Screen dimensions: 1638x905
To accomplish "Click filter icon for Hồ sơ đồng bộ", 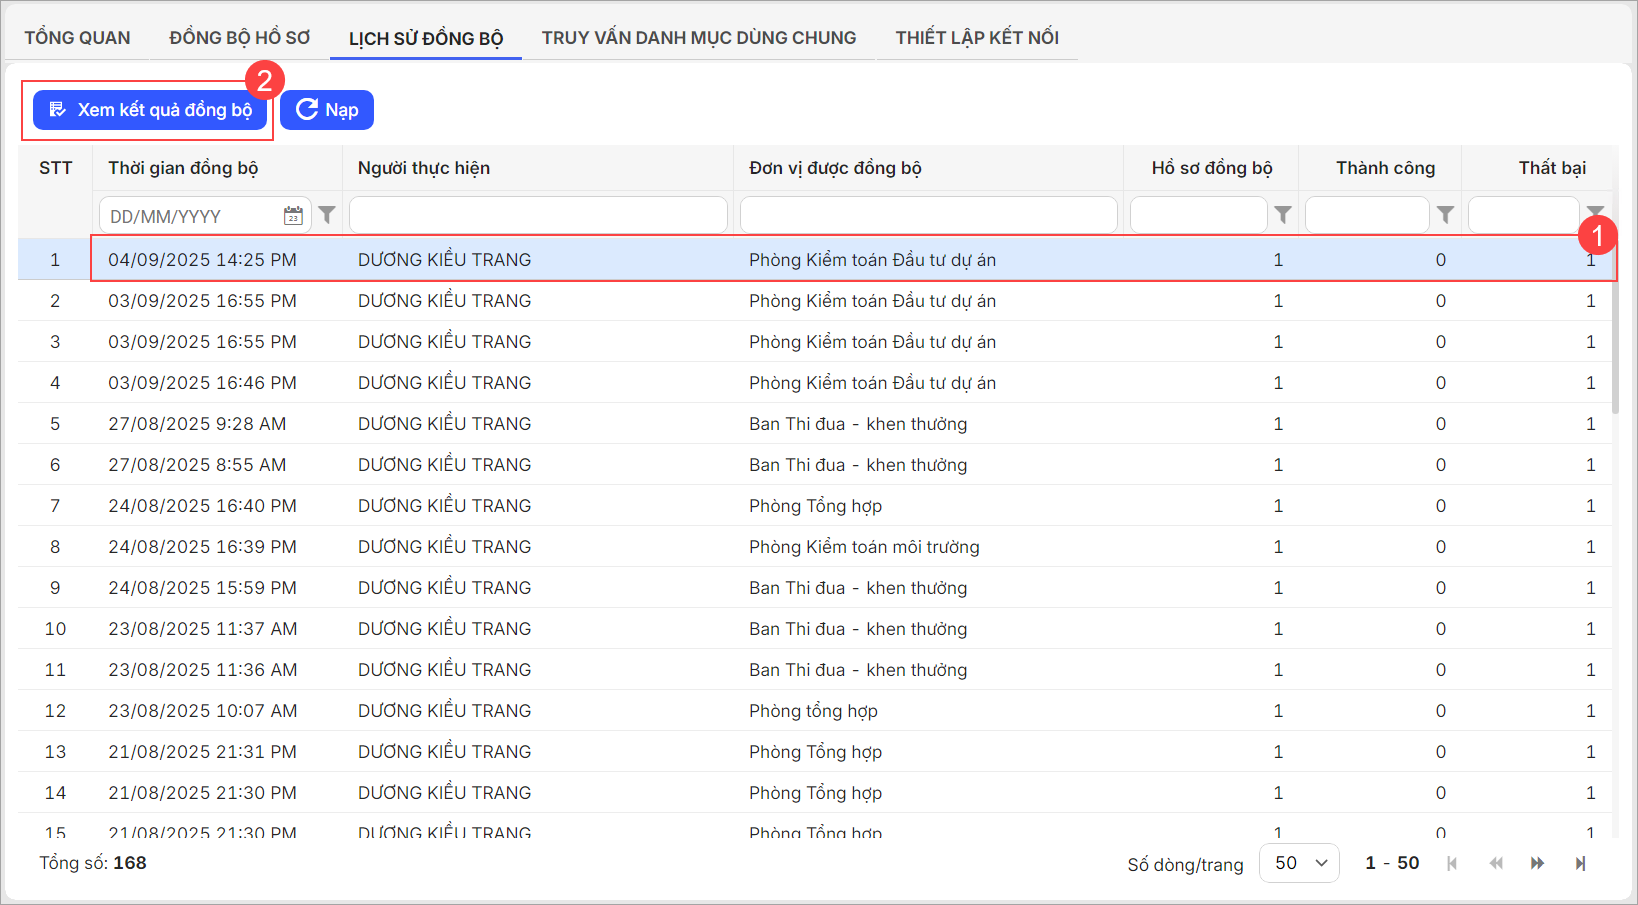I will [1283, 215].
